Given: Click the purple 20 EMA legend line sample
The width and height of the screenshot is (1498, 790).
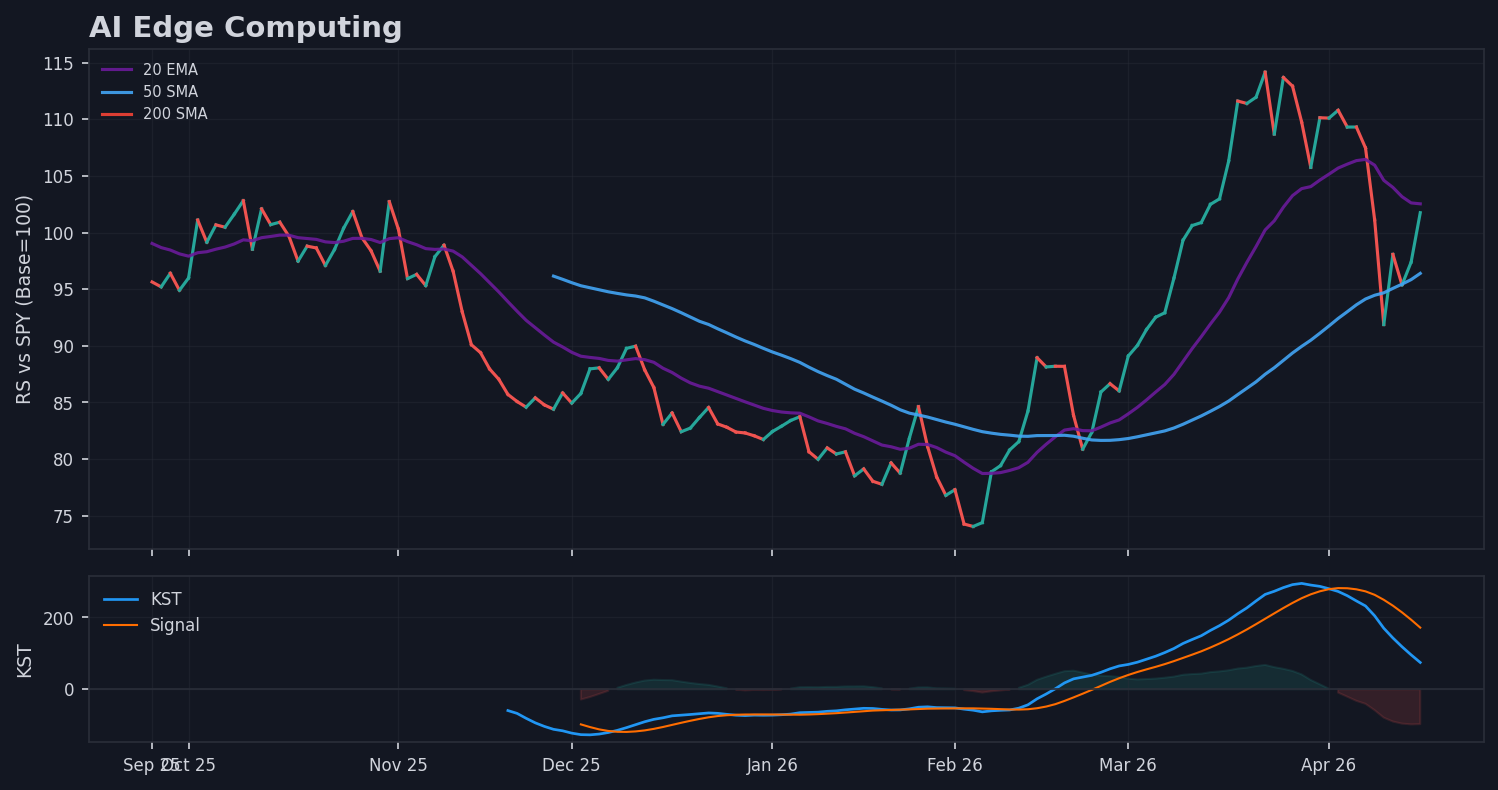Looking at the screenshot, I should tap(118, 70).
